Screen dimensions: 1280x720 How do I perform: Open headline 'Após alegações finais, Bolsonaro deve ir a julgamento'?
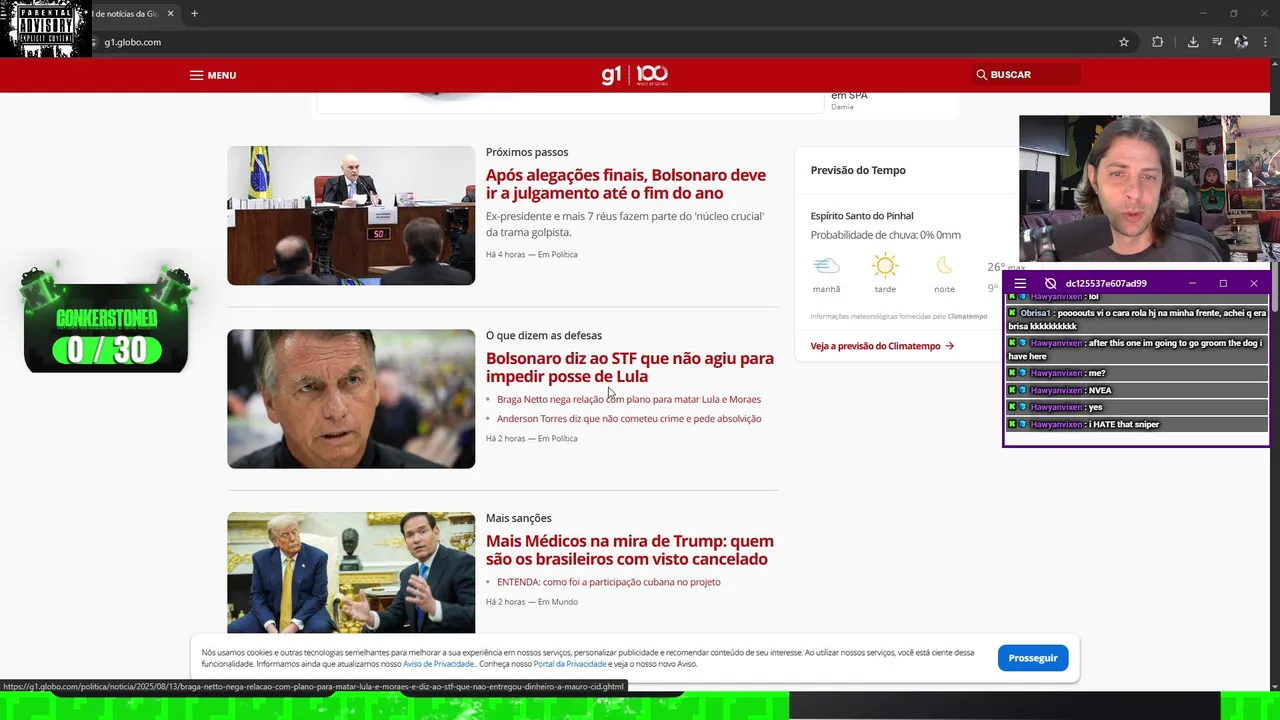coord(626,184)
